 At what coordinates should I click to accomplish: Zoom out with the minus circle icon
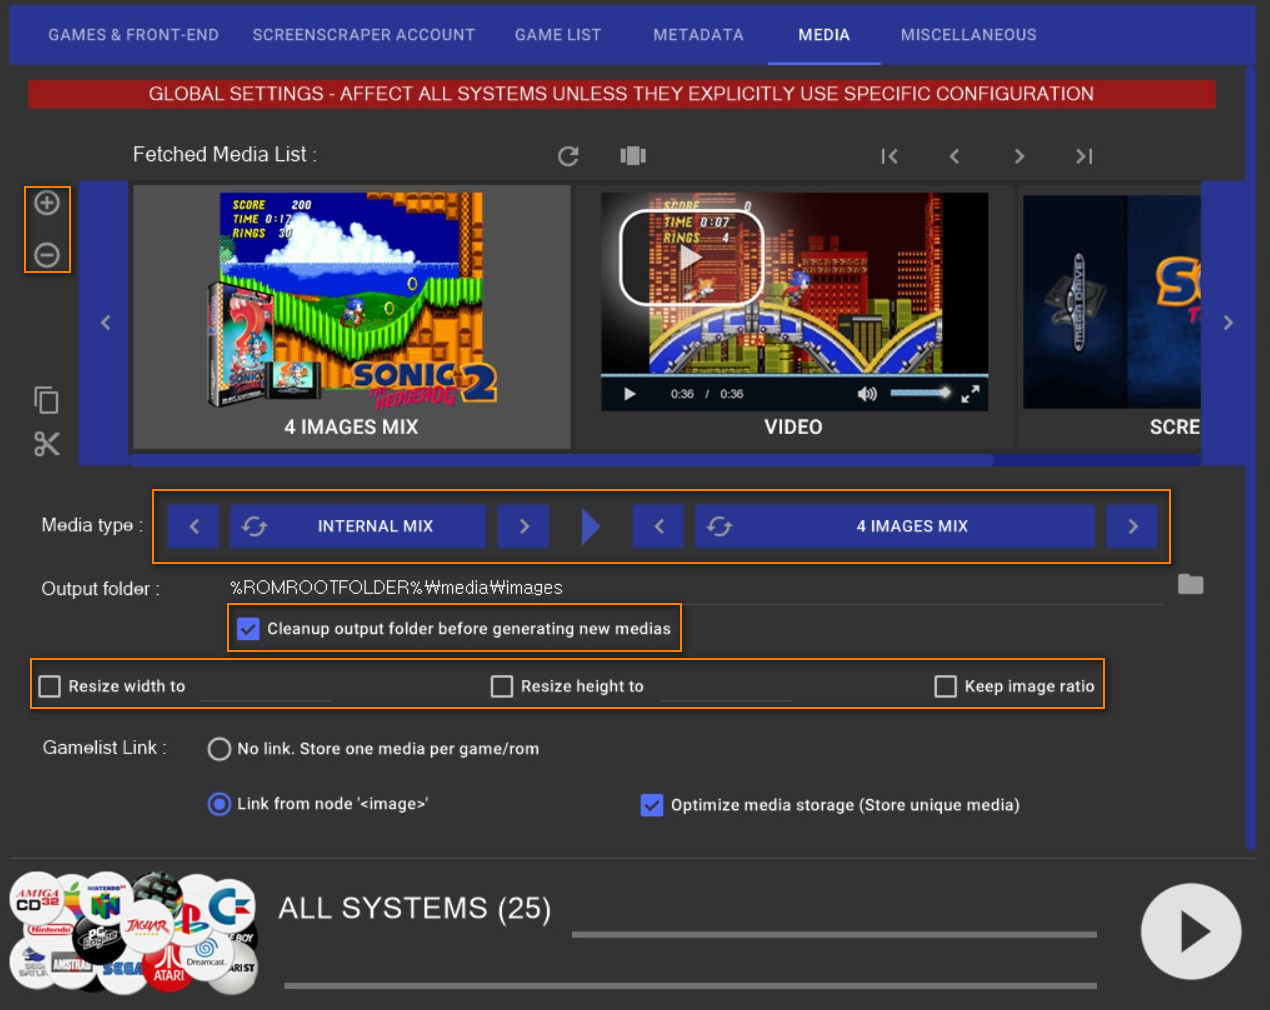47,255
